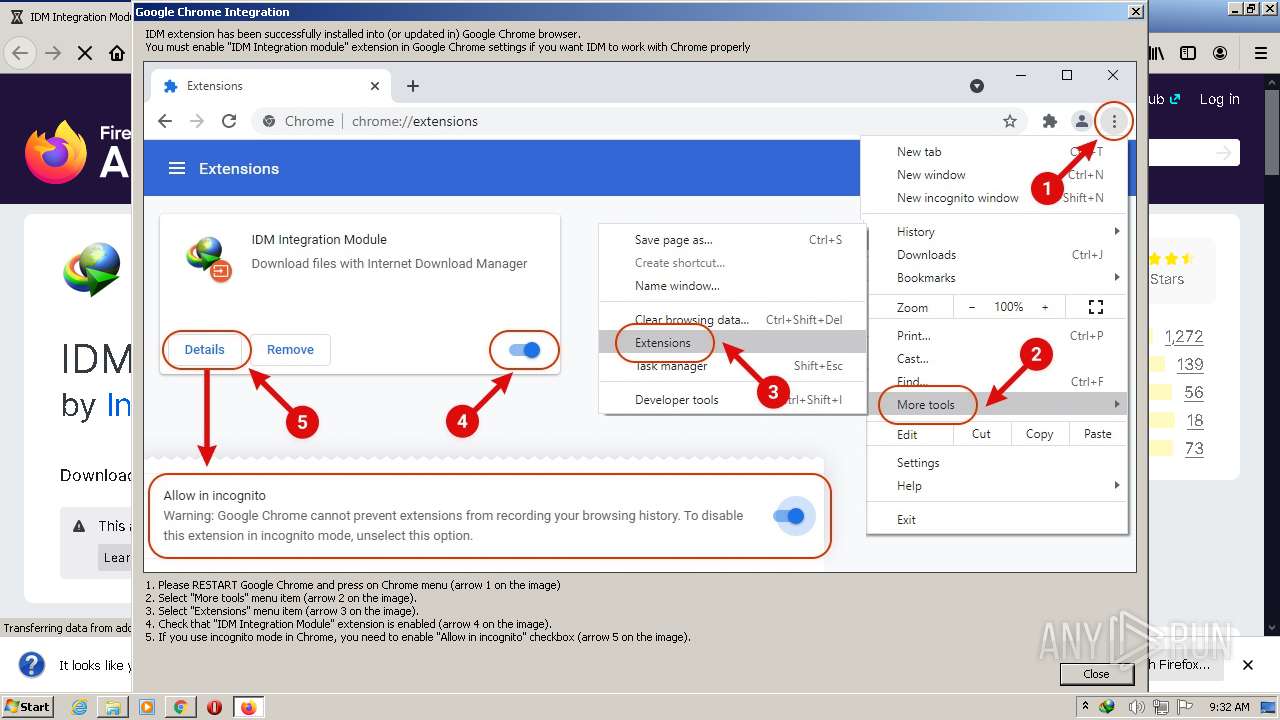The width and height of the screenshot is (1280, 720).
Task: Select the More tools menu item
Action: pyautogui.click(x=997, y=405)
